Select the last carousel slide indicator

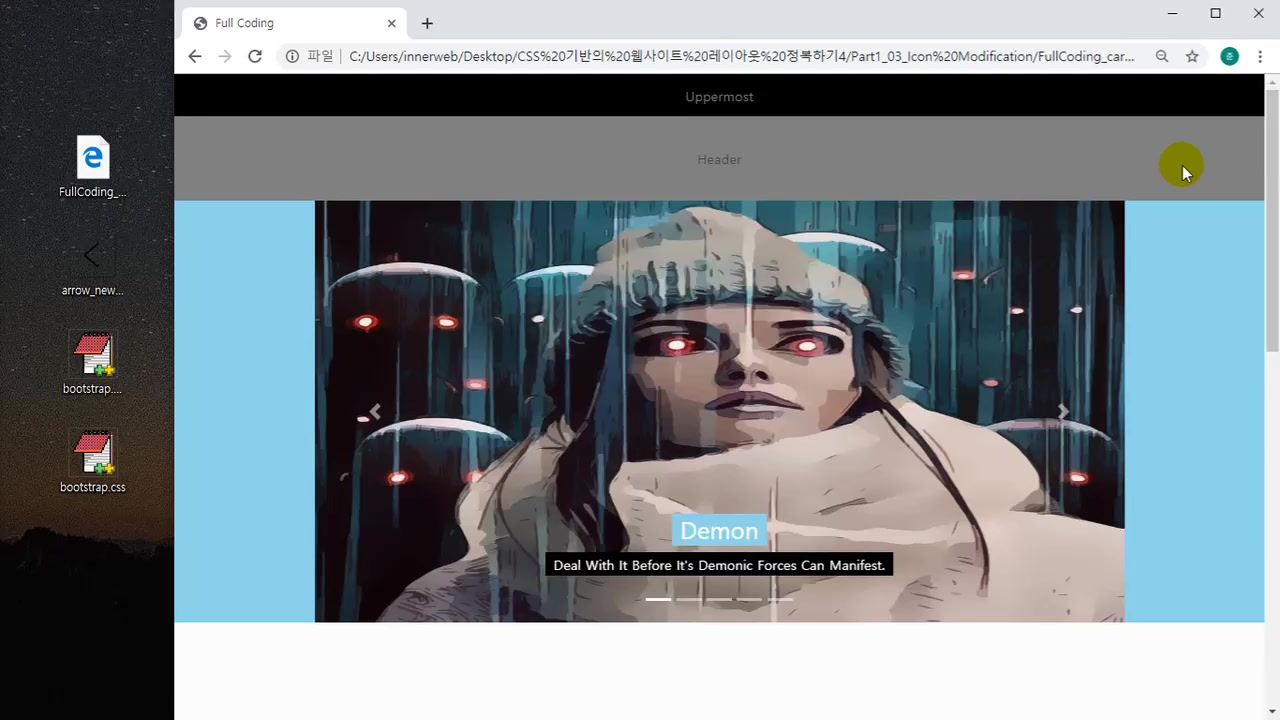pyautogui.click(x=780, y=599)
